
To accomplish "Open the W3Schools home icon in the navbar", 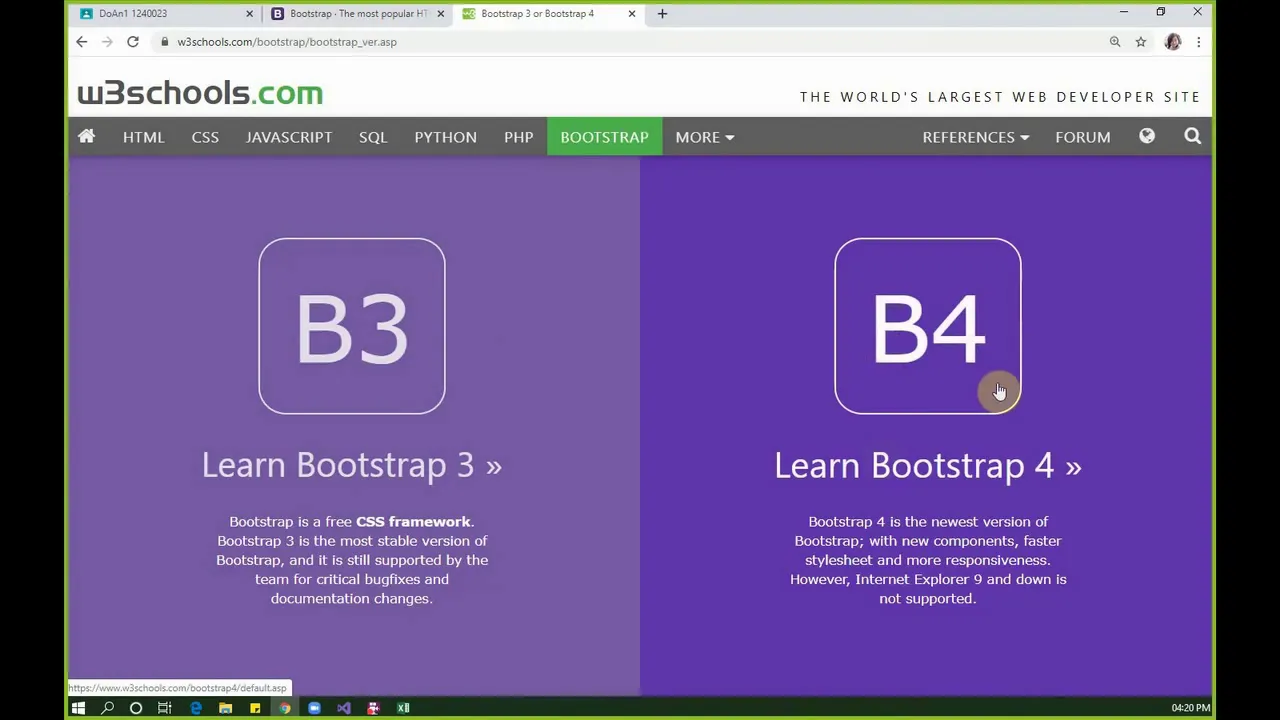I will point(86,137).
